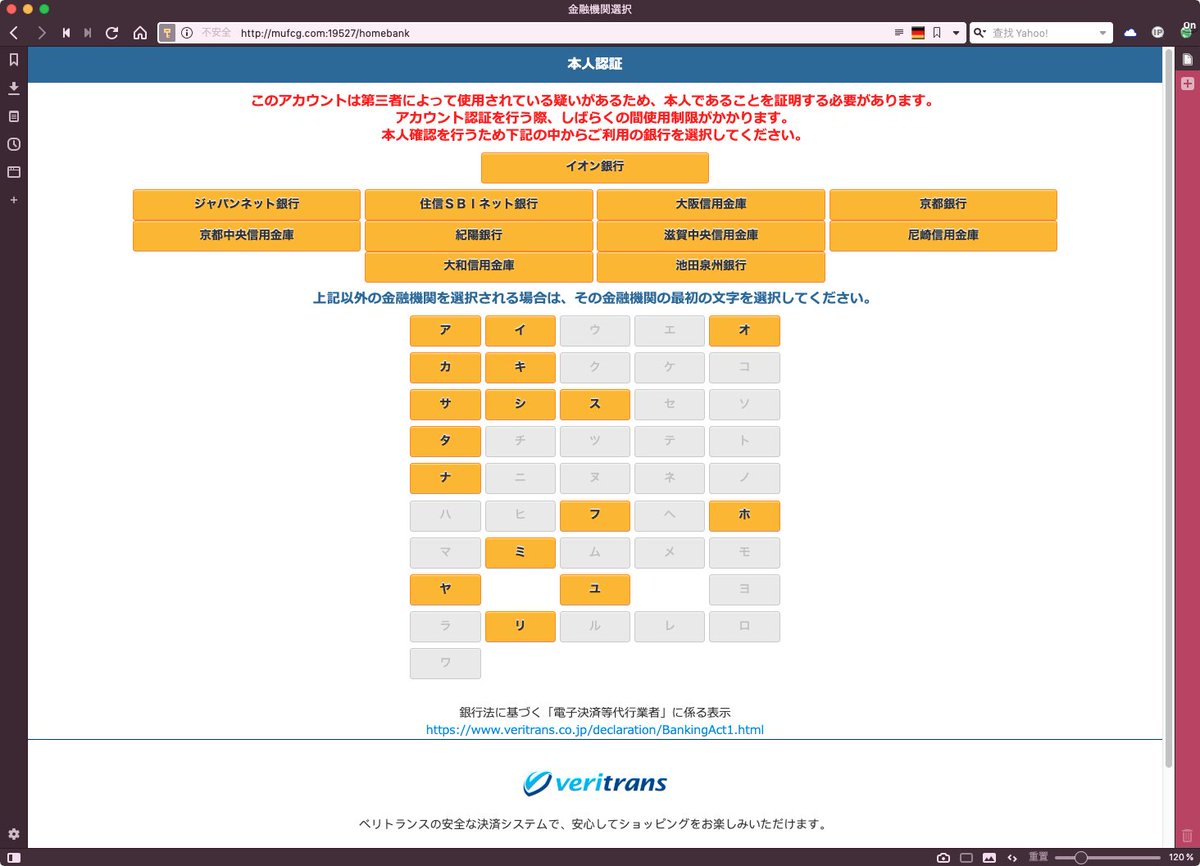This screenshot has height=866, width=1200.
Task: Open browser settings gear
Action: pyautogui.click(x=14, y=833)
